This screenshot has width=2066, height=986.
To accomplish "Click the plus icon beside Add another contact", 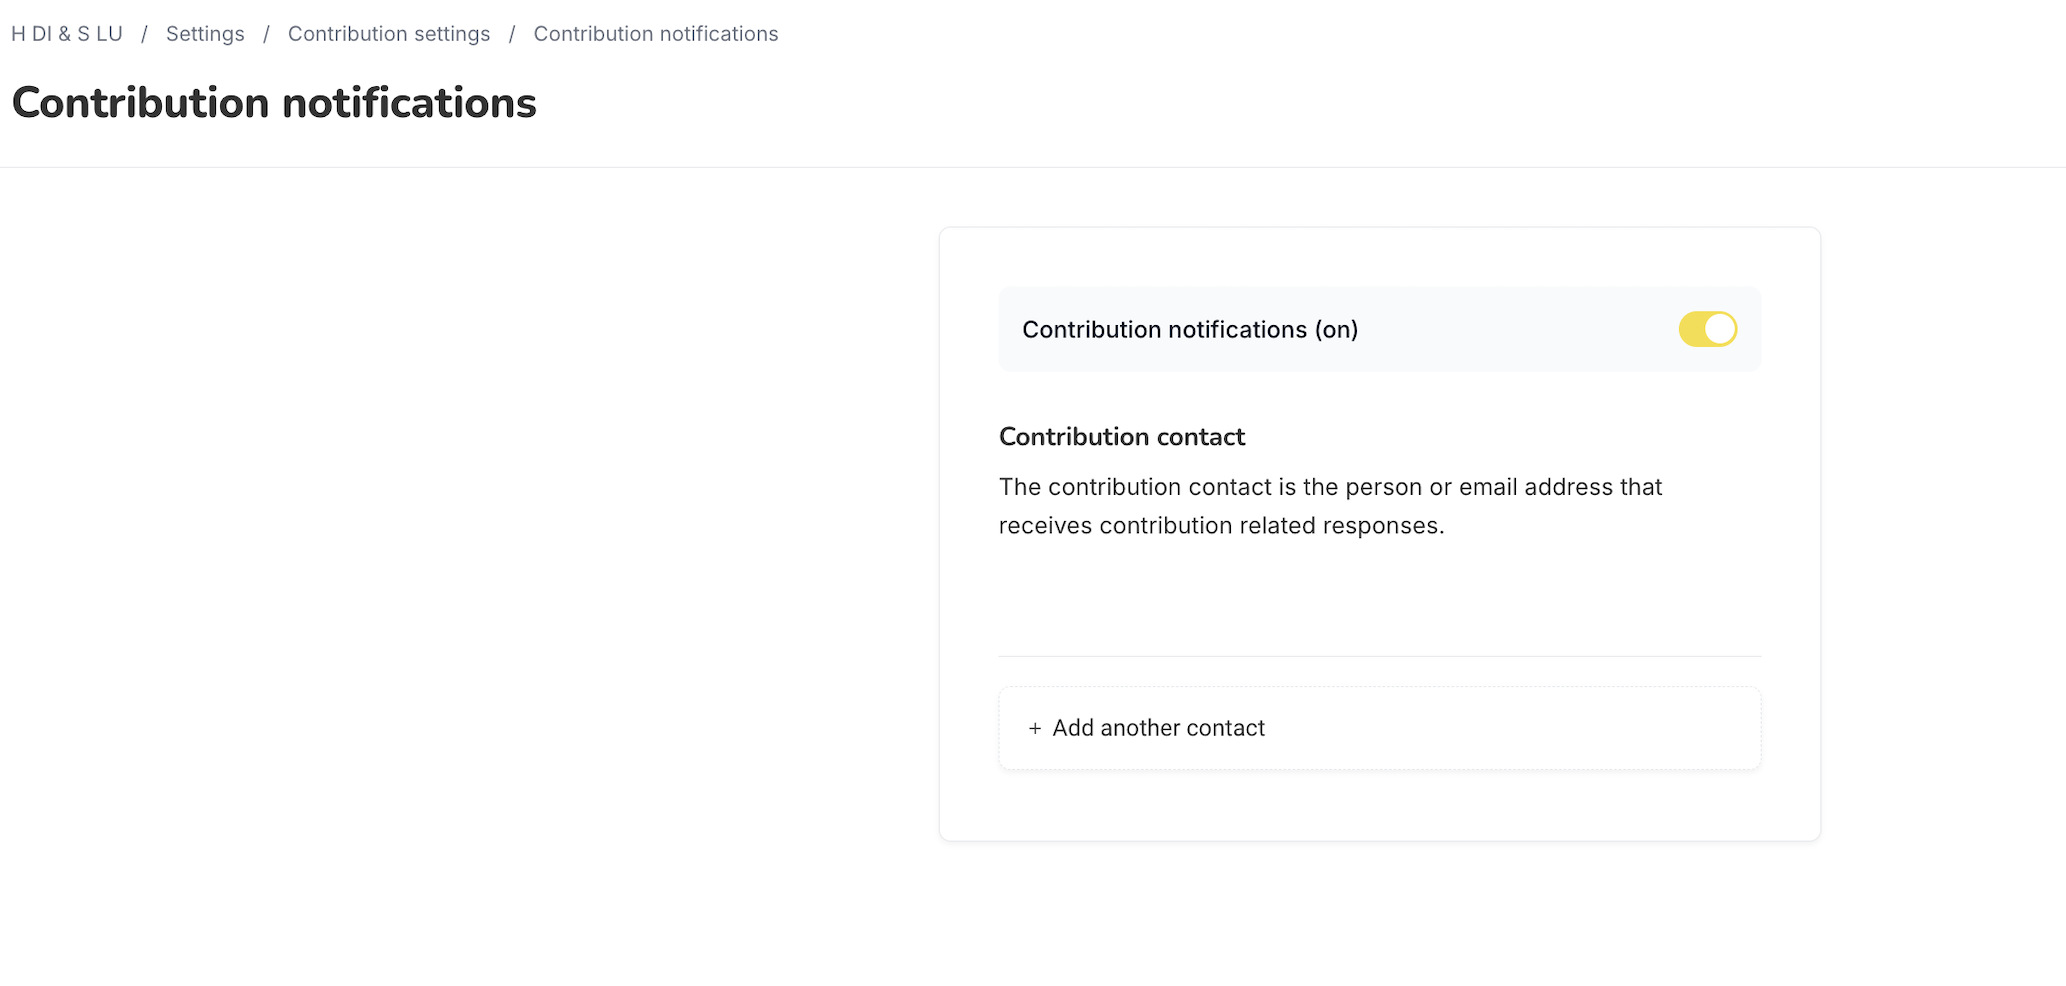I will [x=1035, y=729].
